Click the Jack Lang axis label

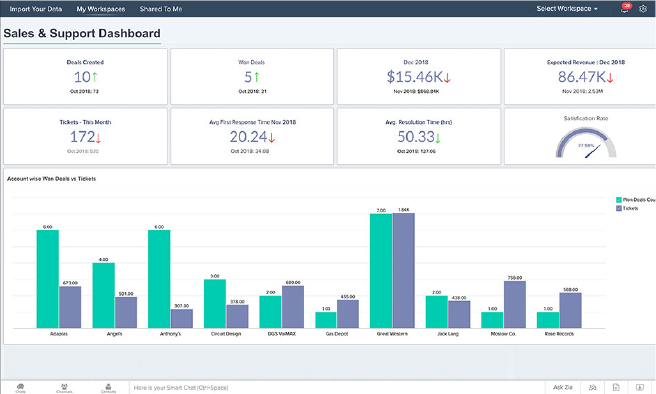pyautogui.click(x=448, y=334)
